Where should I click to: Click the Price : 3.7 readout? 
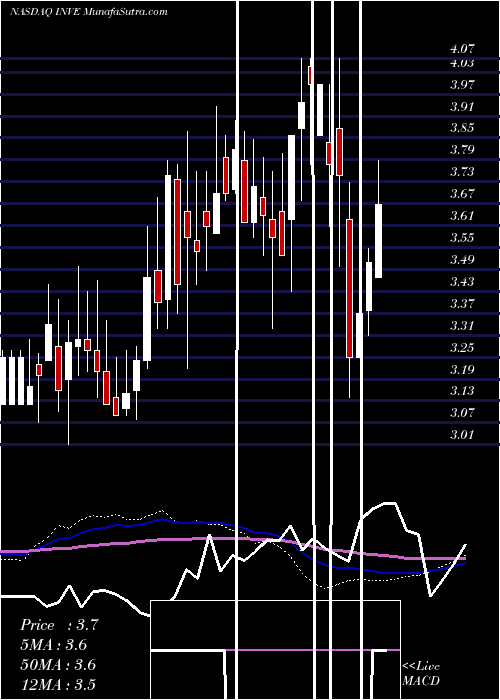coord(59,625)
